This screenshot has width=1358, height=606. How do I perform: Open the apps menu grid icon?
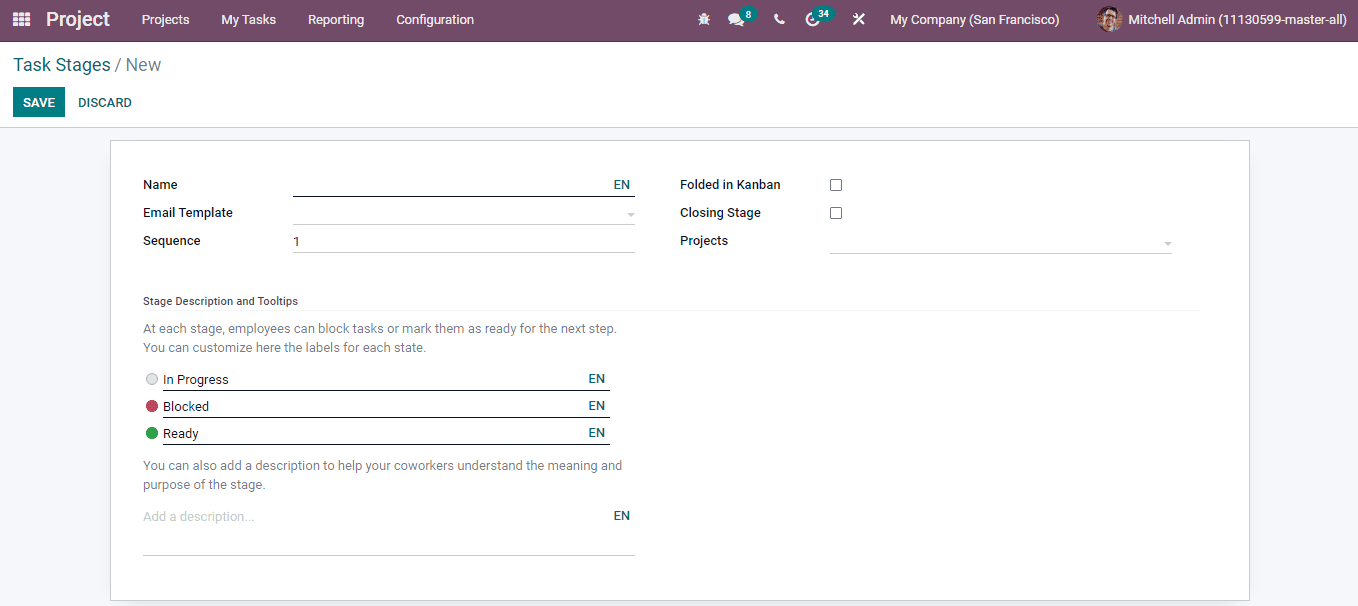pos(20,19)
